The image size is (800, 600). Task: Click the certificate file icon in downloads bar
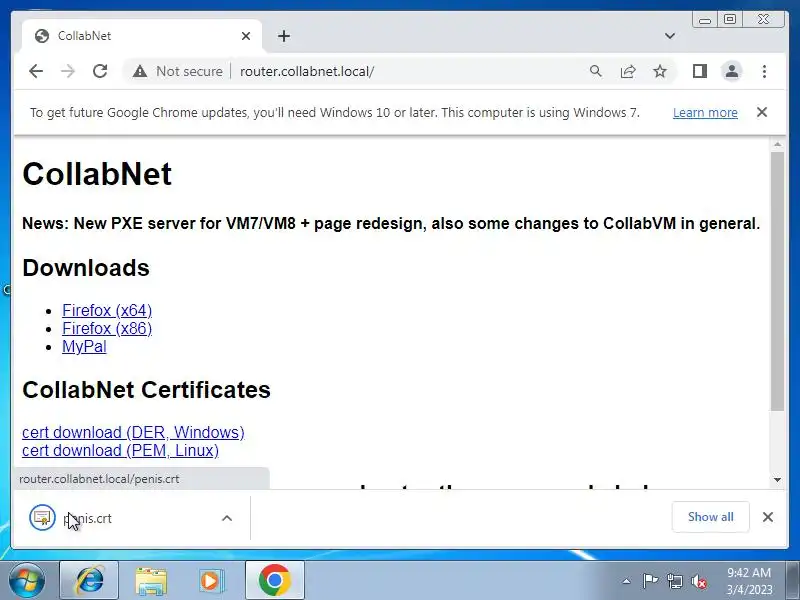click(42, 518)
